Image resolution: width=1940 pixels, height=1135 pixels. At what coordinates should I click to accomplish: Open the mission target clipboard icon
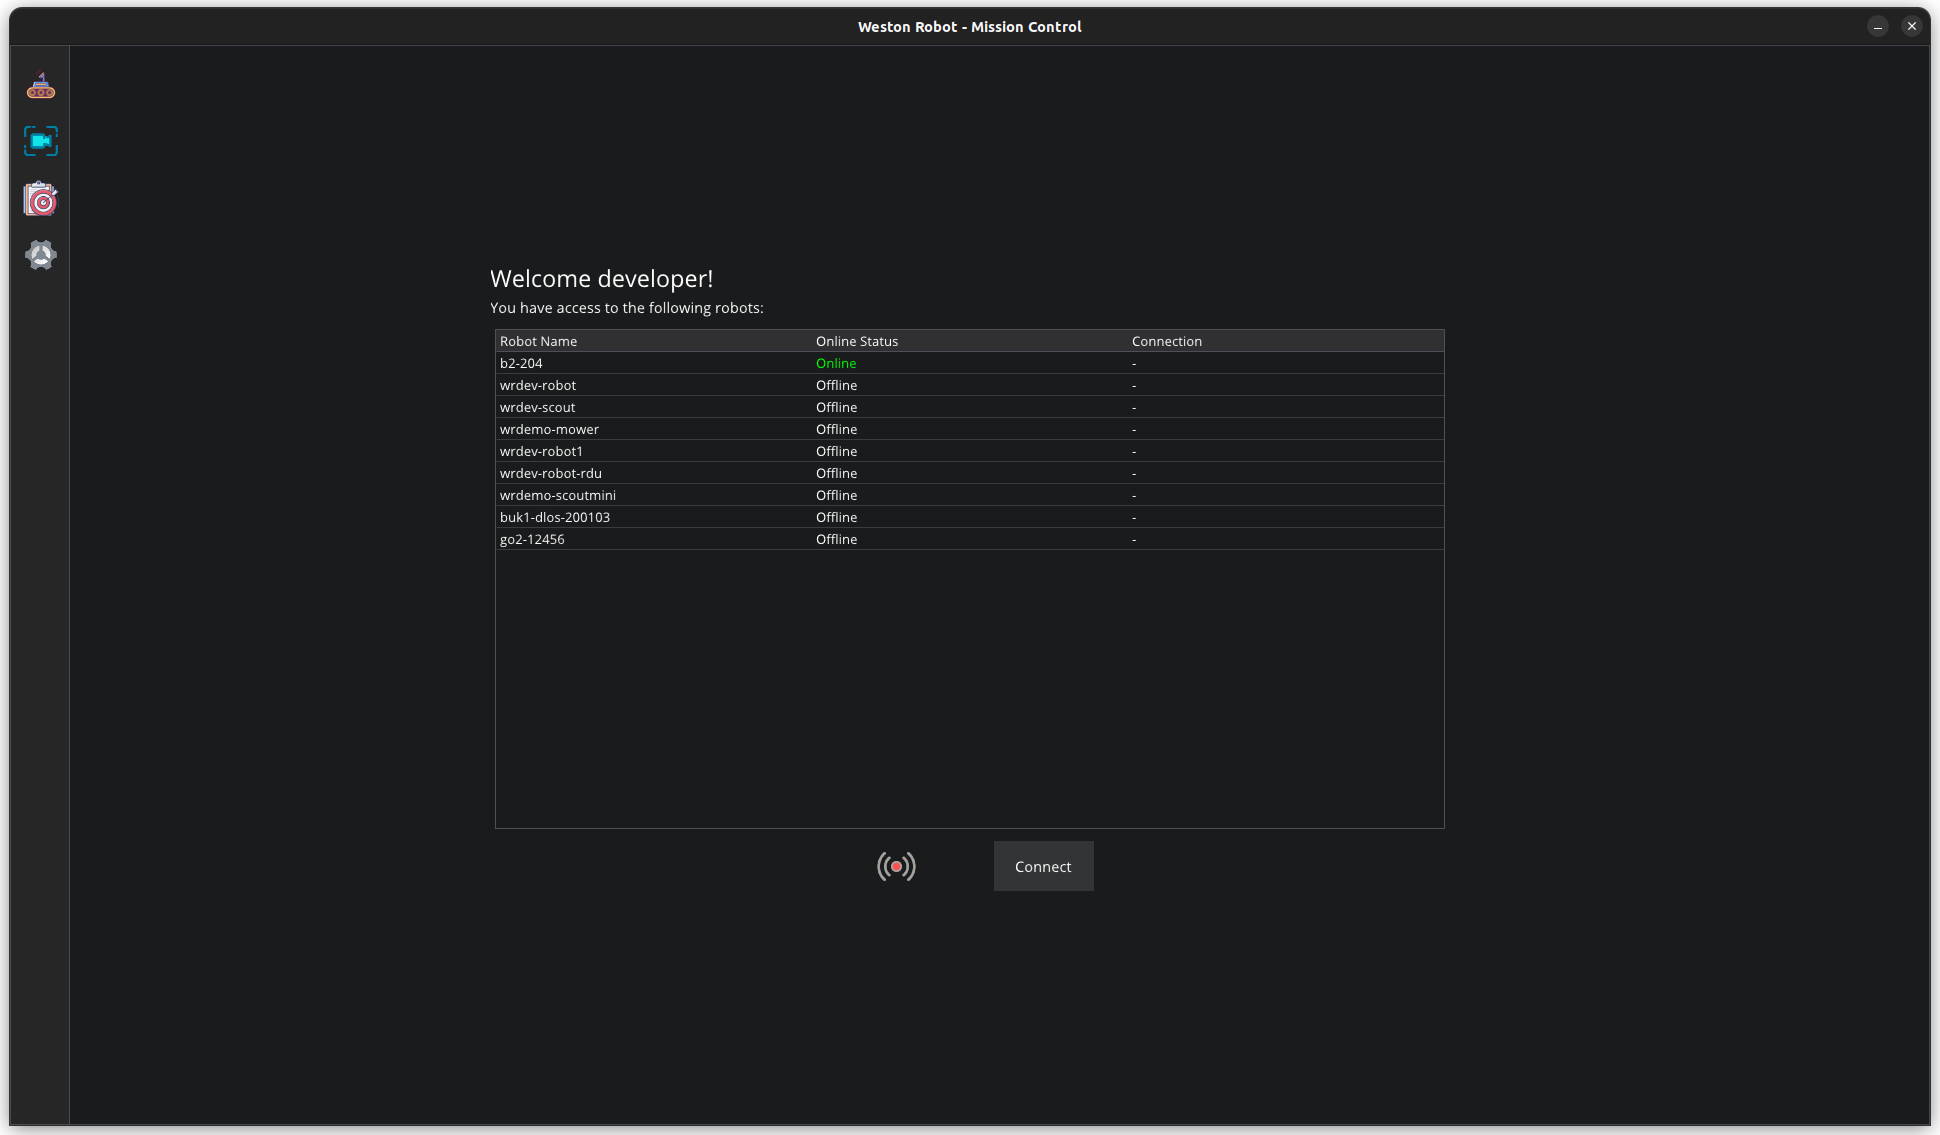click(x=41, y=199)
